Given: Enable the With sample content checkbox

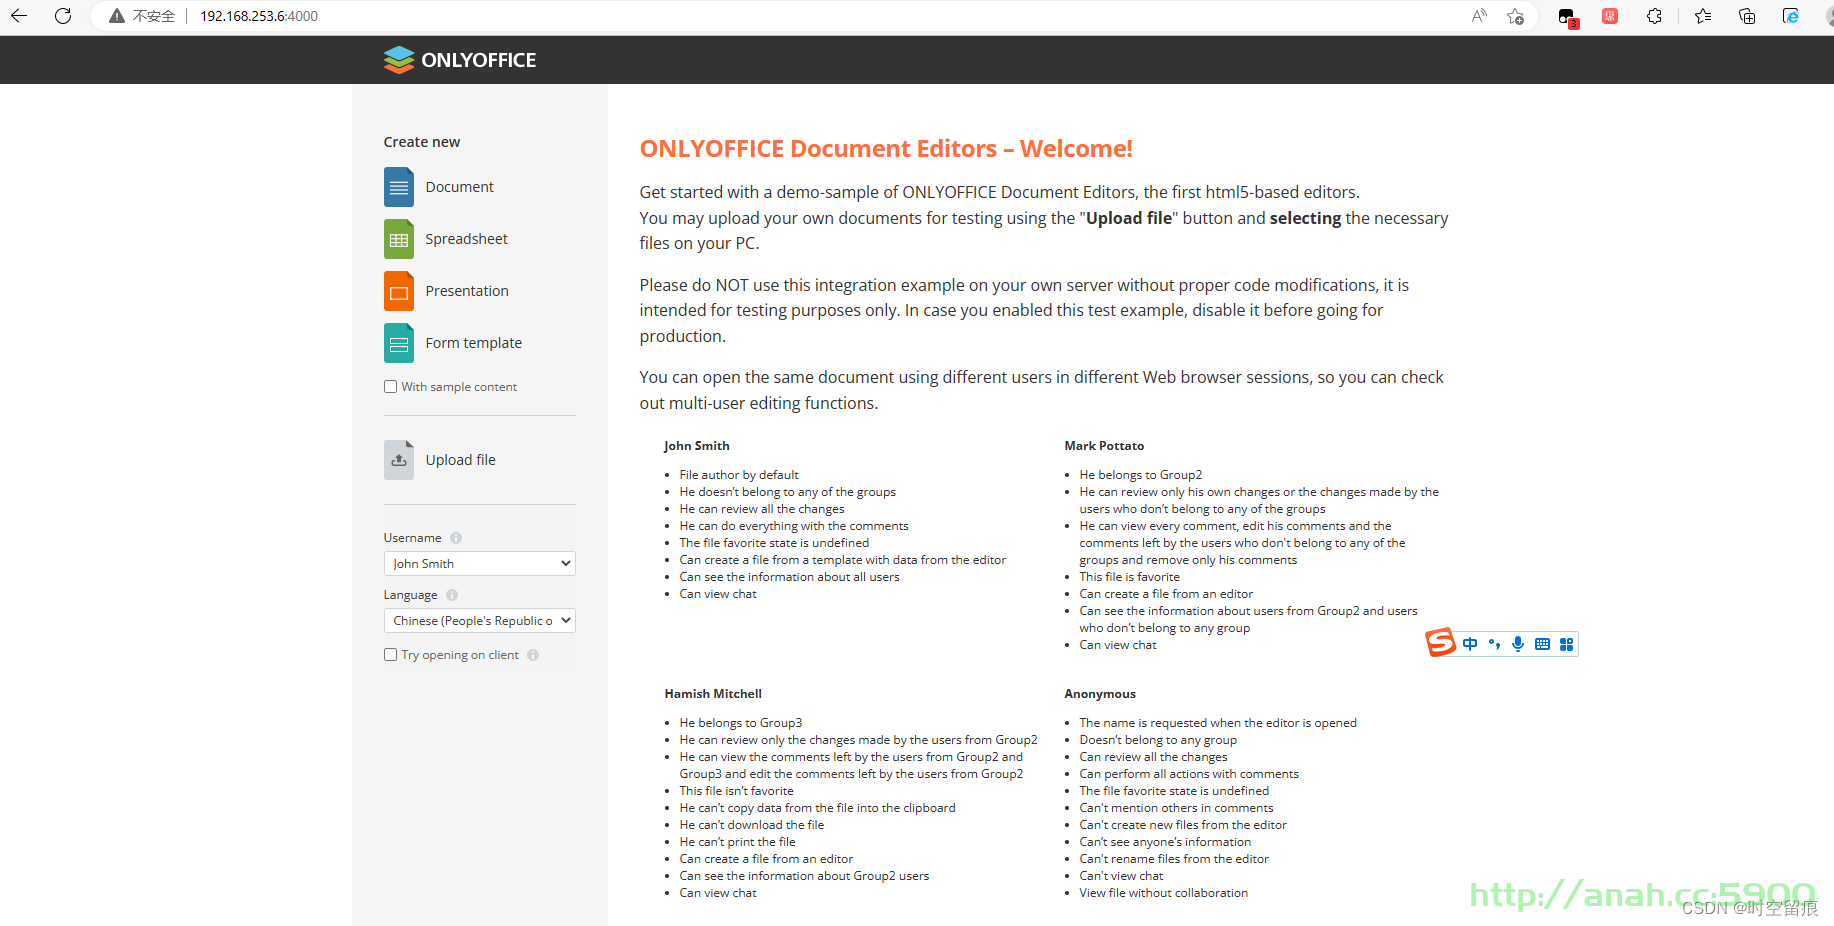Looking at the screenshot, I should click(x=391, y=387).
